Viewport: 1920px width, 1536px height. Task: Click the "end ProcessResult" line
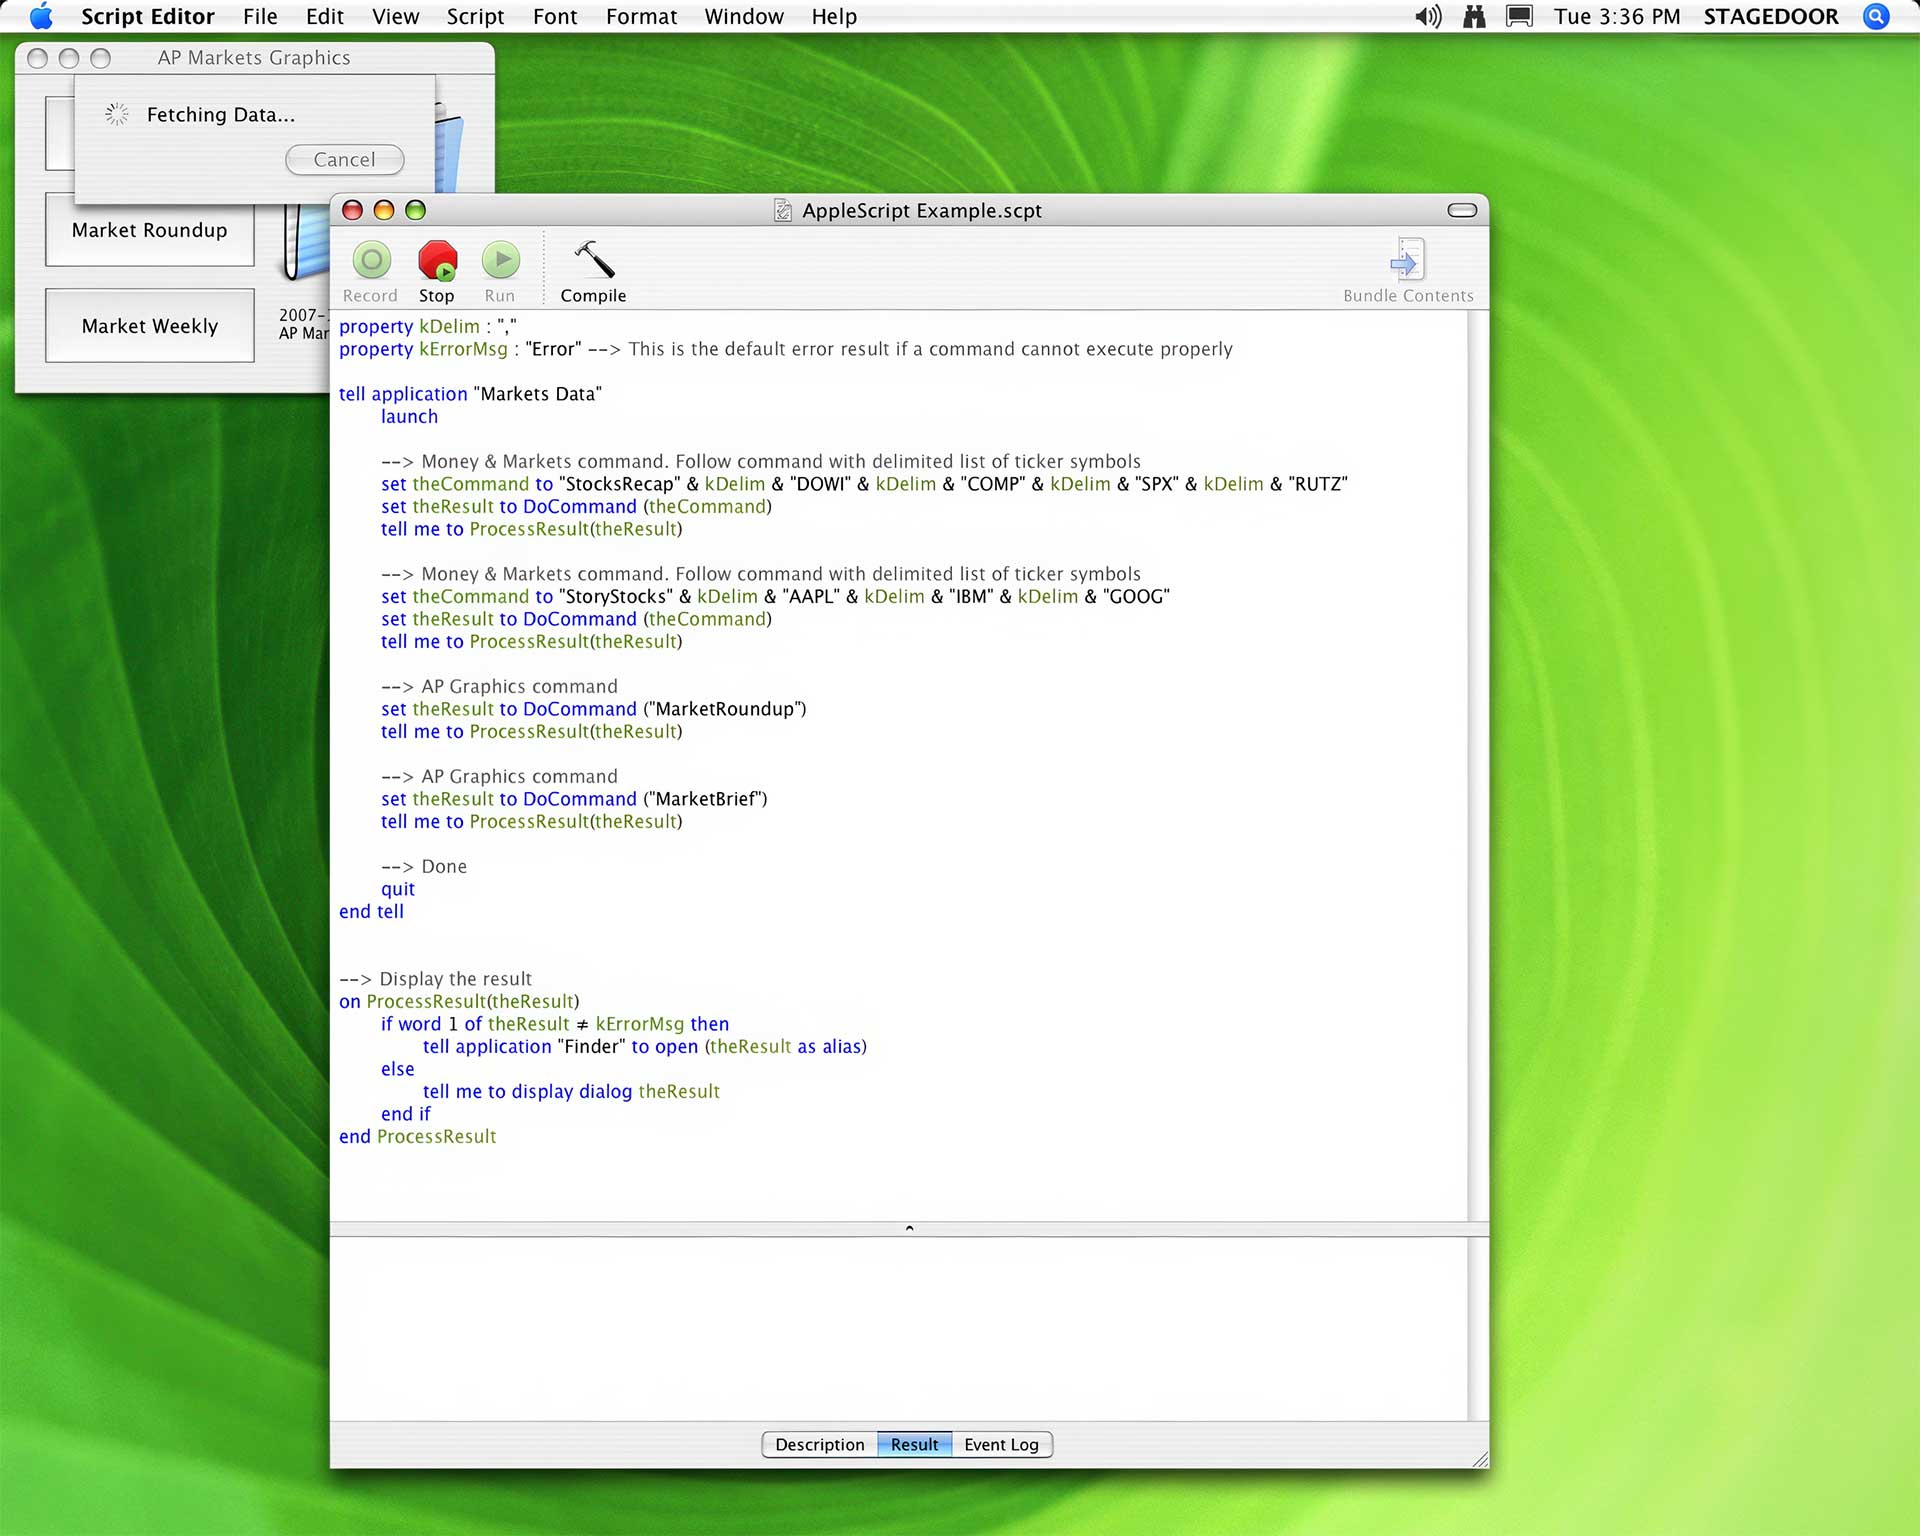(x=417, y=1136)
